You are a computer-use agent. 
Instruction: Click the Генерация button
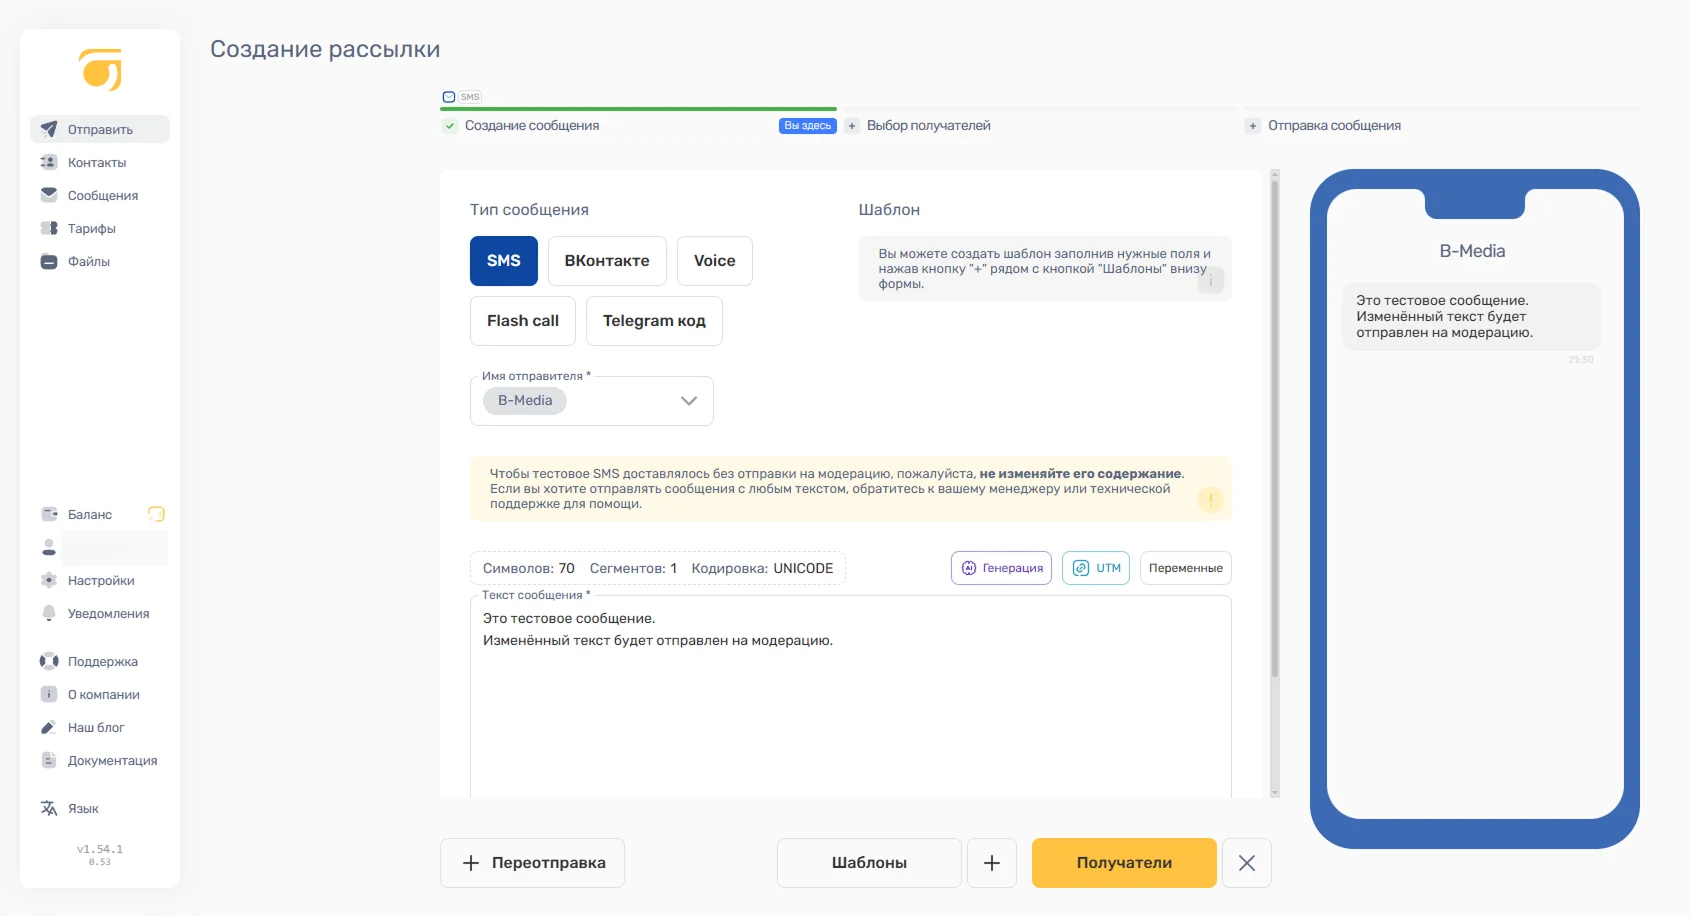[1001, 568]
